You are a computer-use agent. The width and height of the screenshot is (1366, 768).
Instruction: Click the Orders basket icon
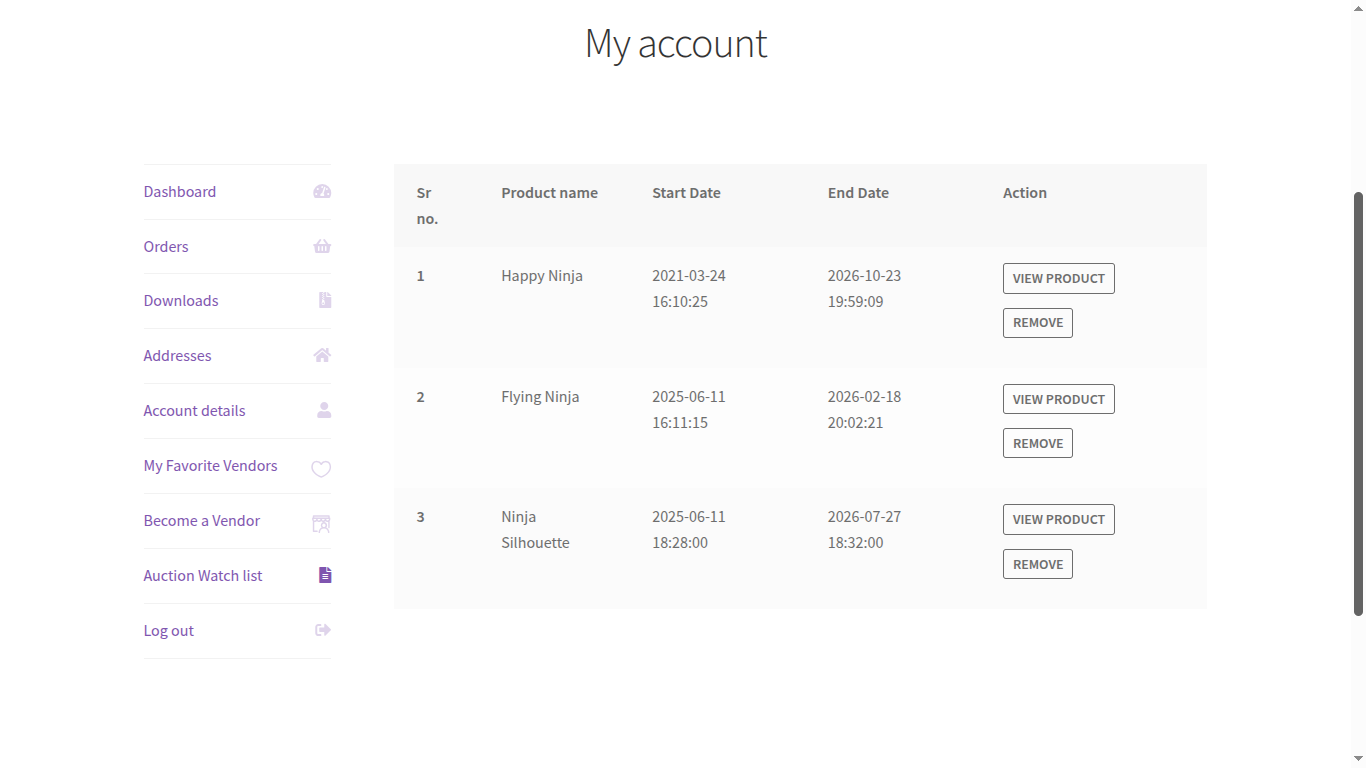(x=322, y=247)
